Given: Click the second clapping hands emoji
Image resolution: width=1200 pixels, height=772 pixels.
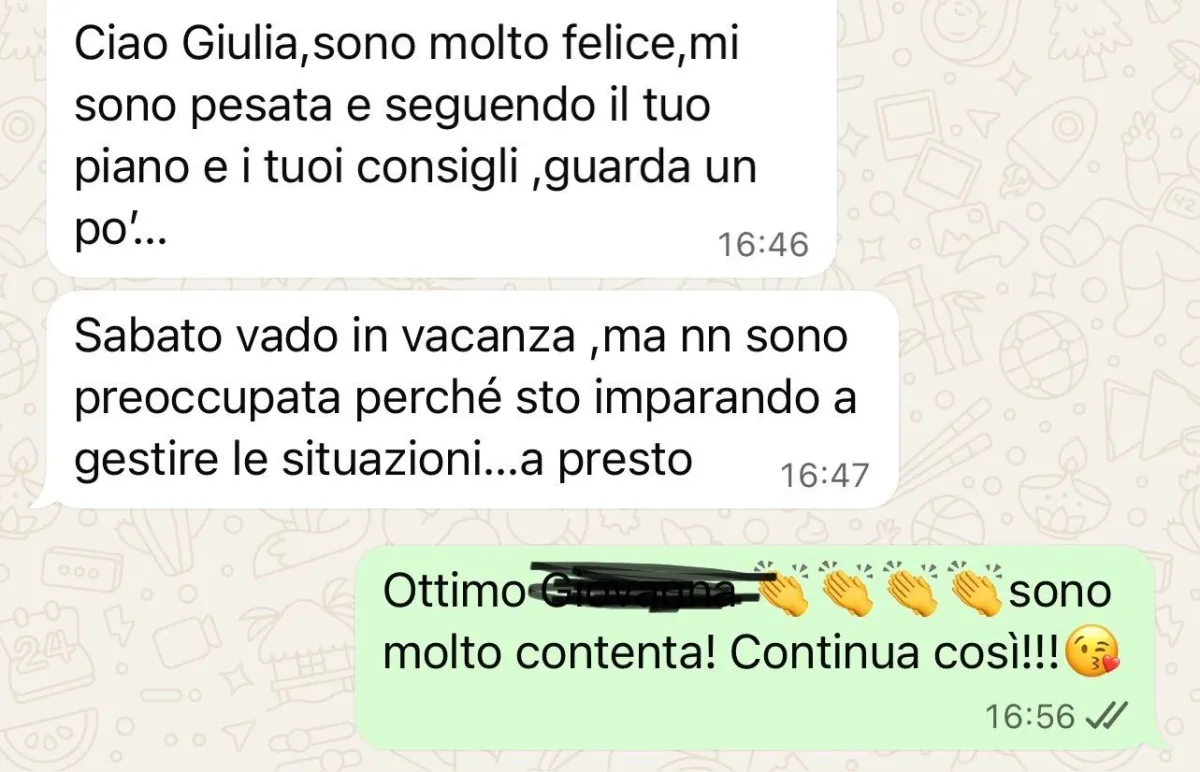Looking at the screenshot, I should [847, 590].
